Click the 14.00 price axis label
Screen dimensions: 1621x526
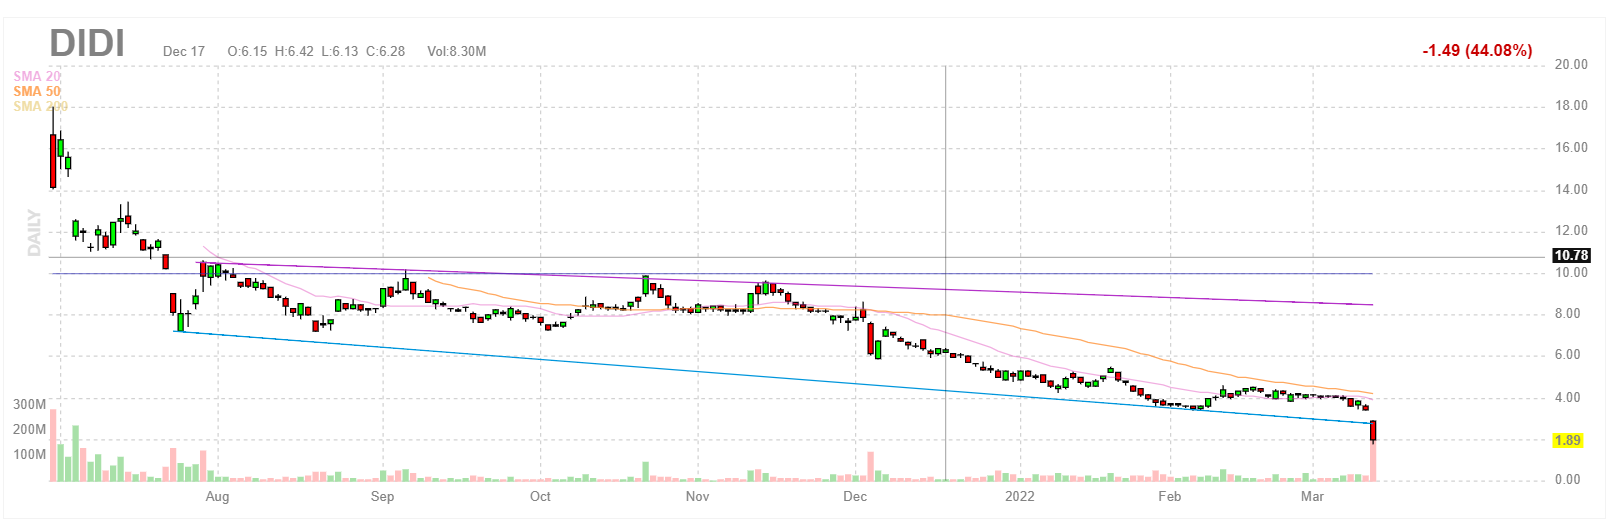click(x=1571, y=189)
